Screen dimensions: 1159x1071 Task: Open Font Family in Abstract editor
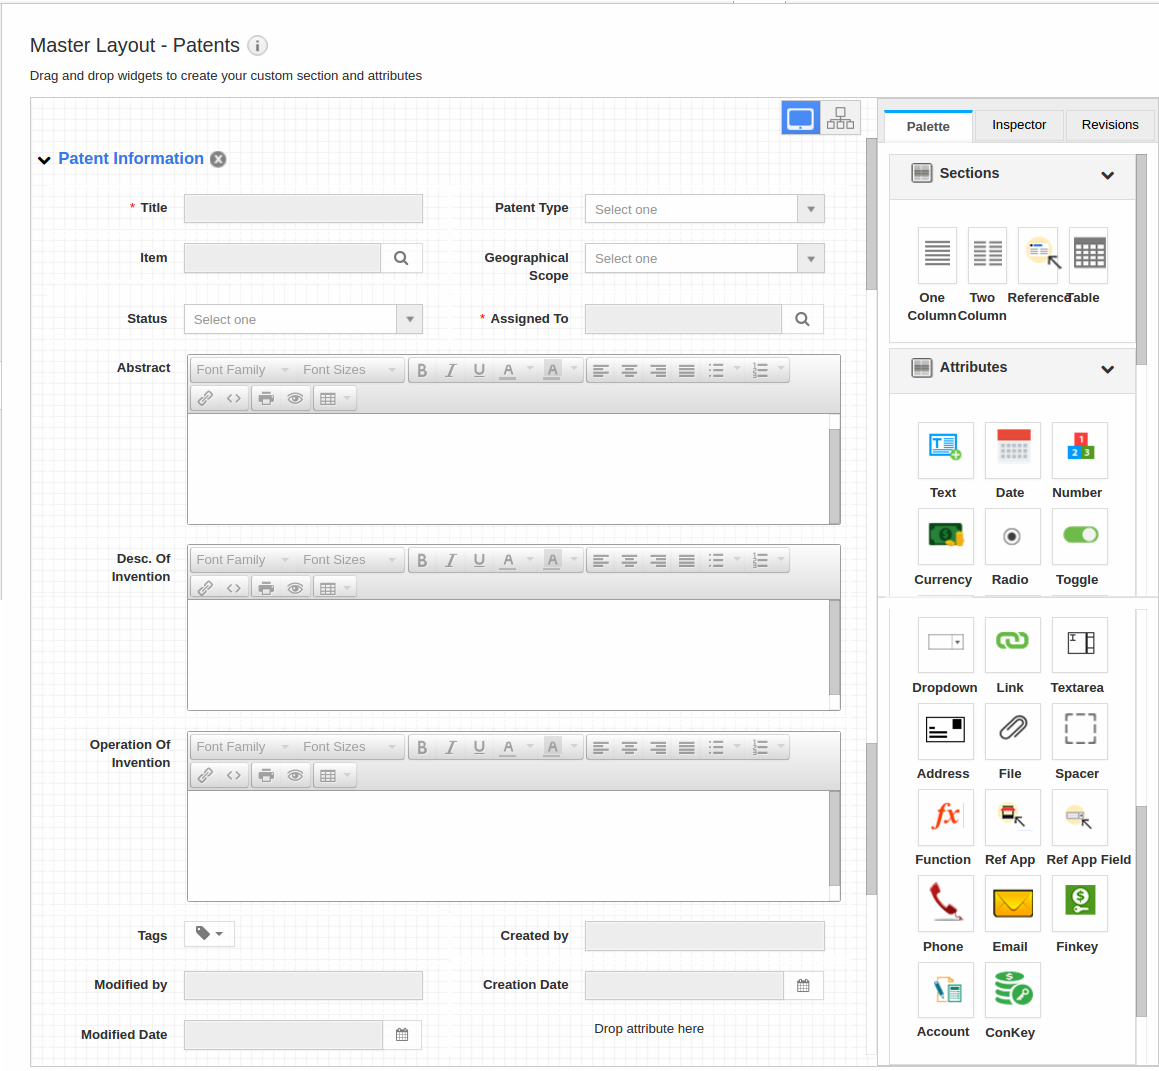(x=242, y=370)
